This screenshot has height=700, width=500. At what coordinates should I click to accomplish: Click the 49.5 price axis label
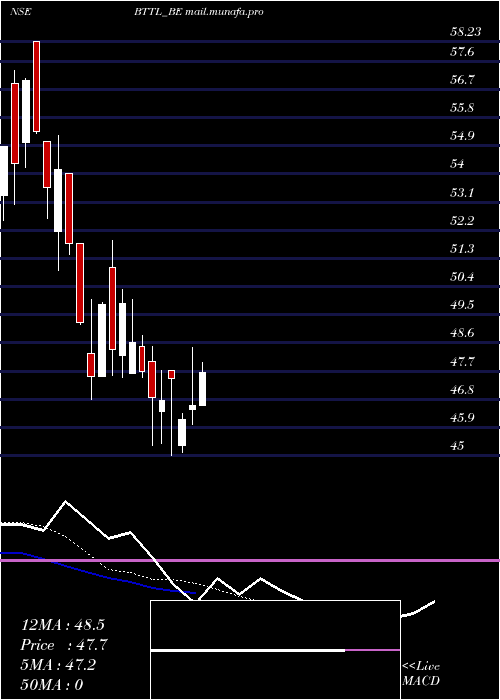(x=462, y=305)
